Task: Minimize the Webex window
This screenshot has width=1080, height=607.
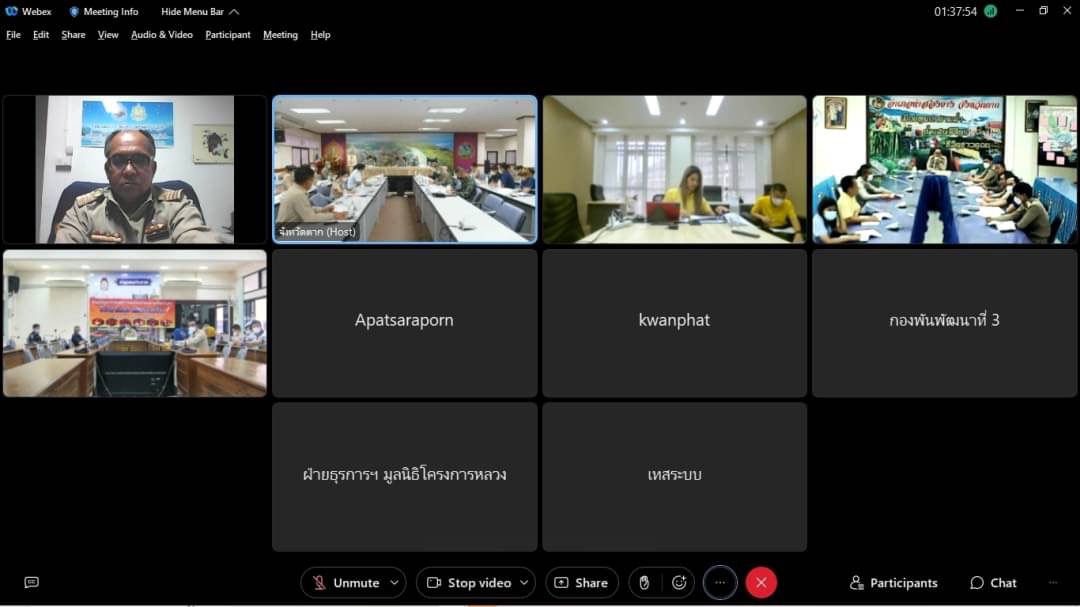Action: pyautogui.click(x=1020, y=10)
